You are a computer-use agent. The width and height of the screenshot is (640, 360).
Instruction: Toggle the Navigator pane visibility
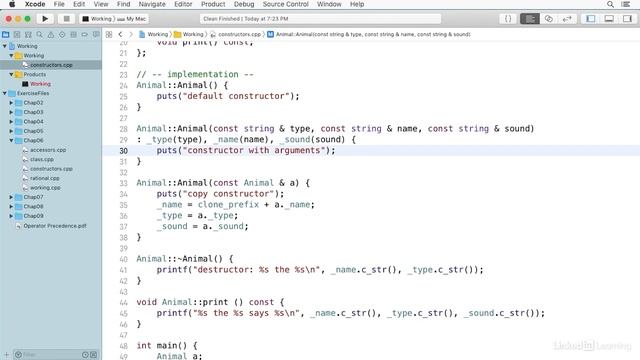[x=590, y=19]
